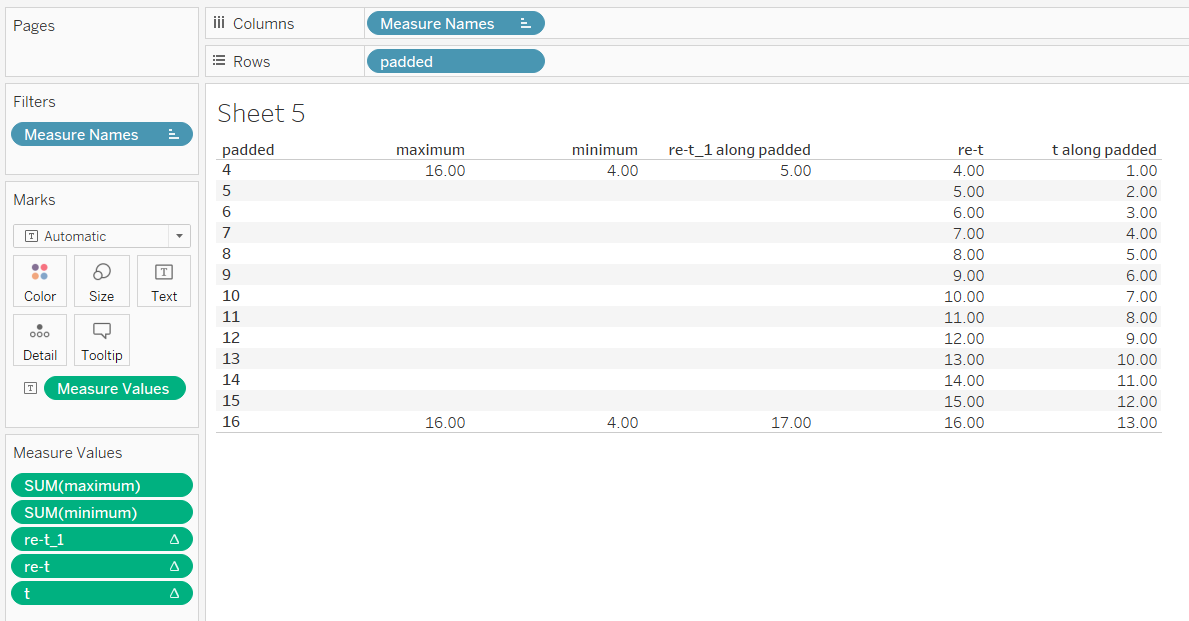Click row label 13 in padded column
The image size is (1189, 621).
(231, 359)
